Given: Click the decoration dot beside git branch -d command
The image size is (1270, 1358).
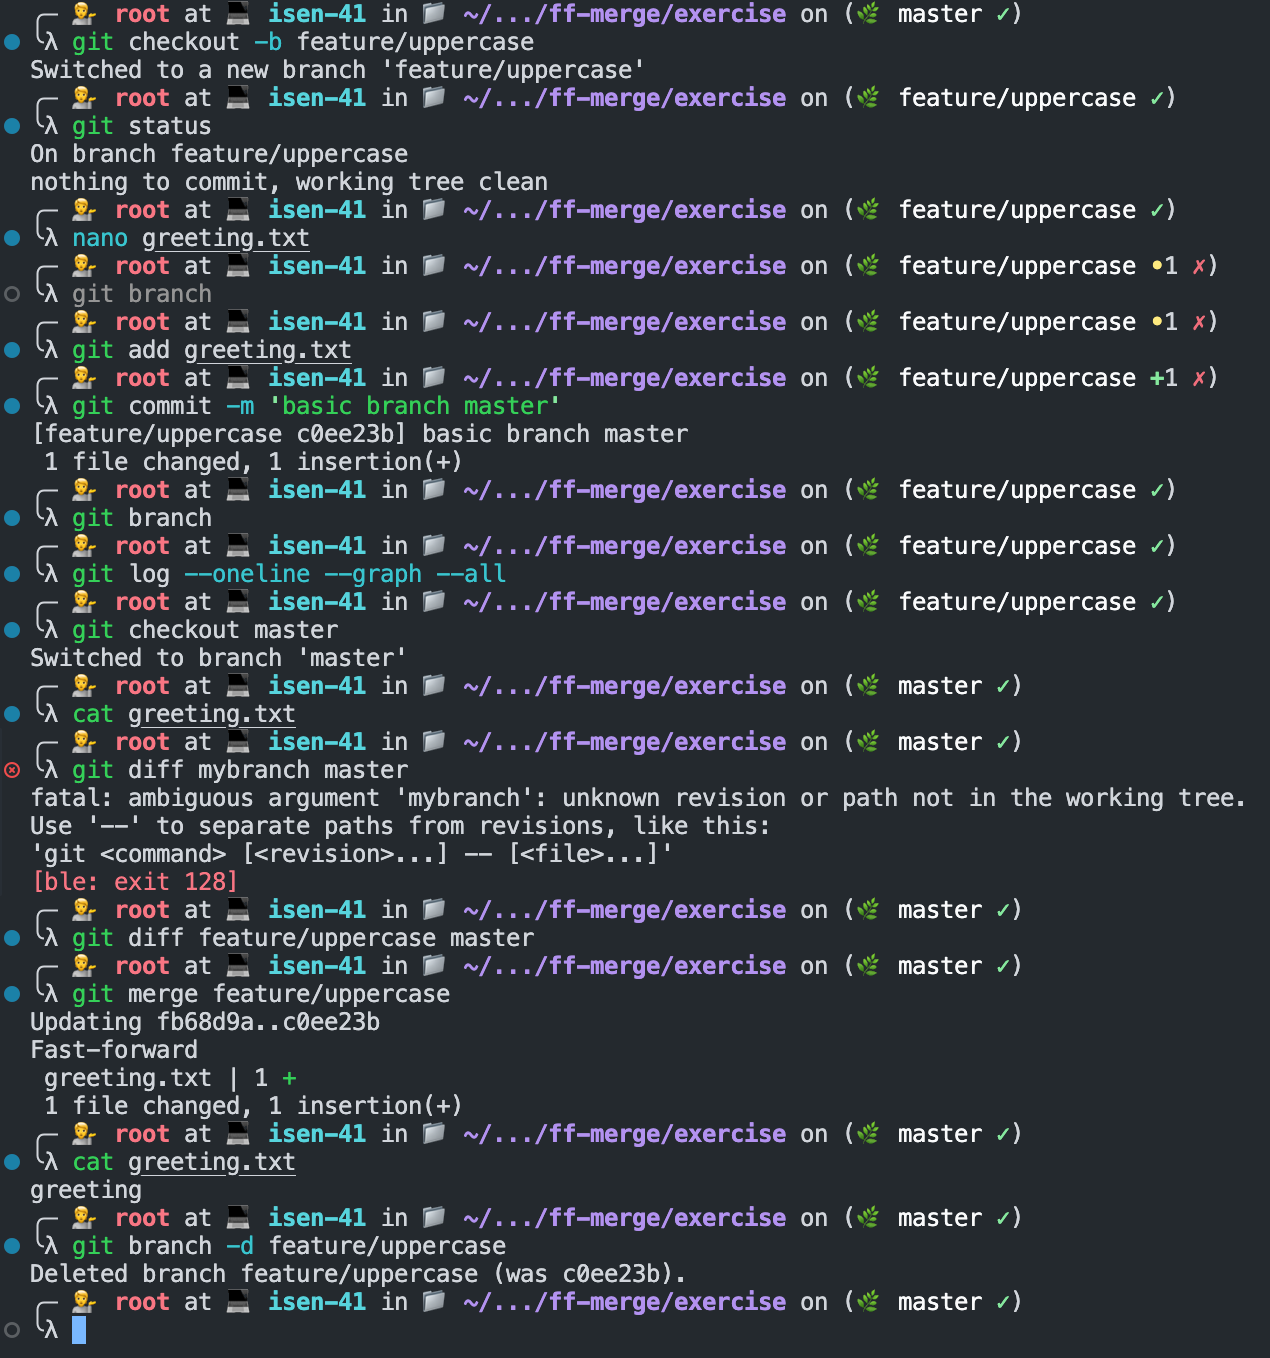Looking at the screenshot, I should coord(12,1246).
